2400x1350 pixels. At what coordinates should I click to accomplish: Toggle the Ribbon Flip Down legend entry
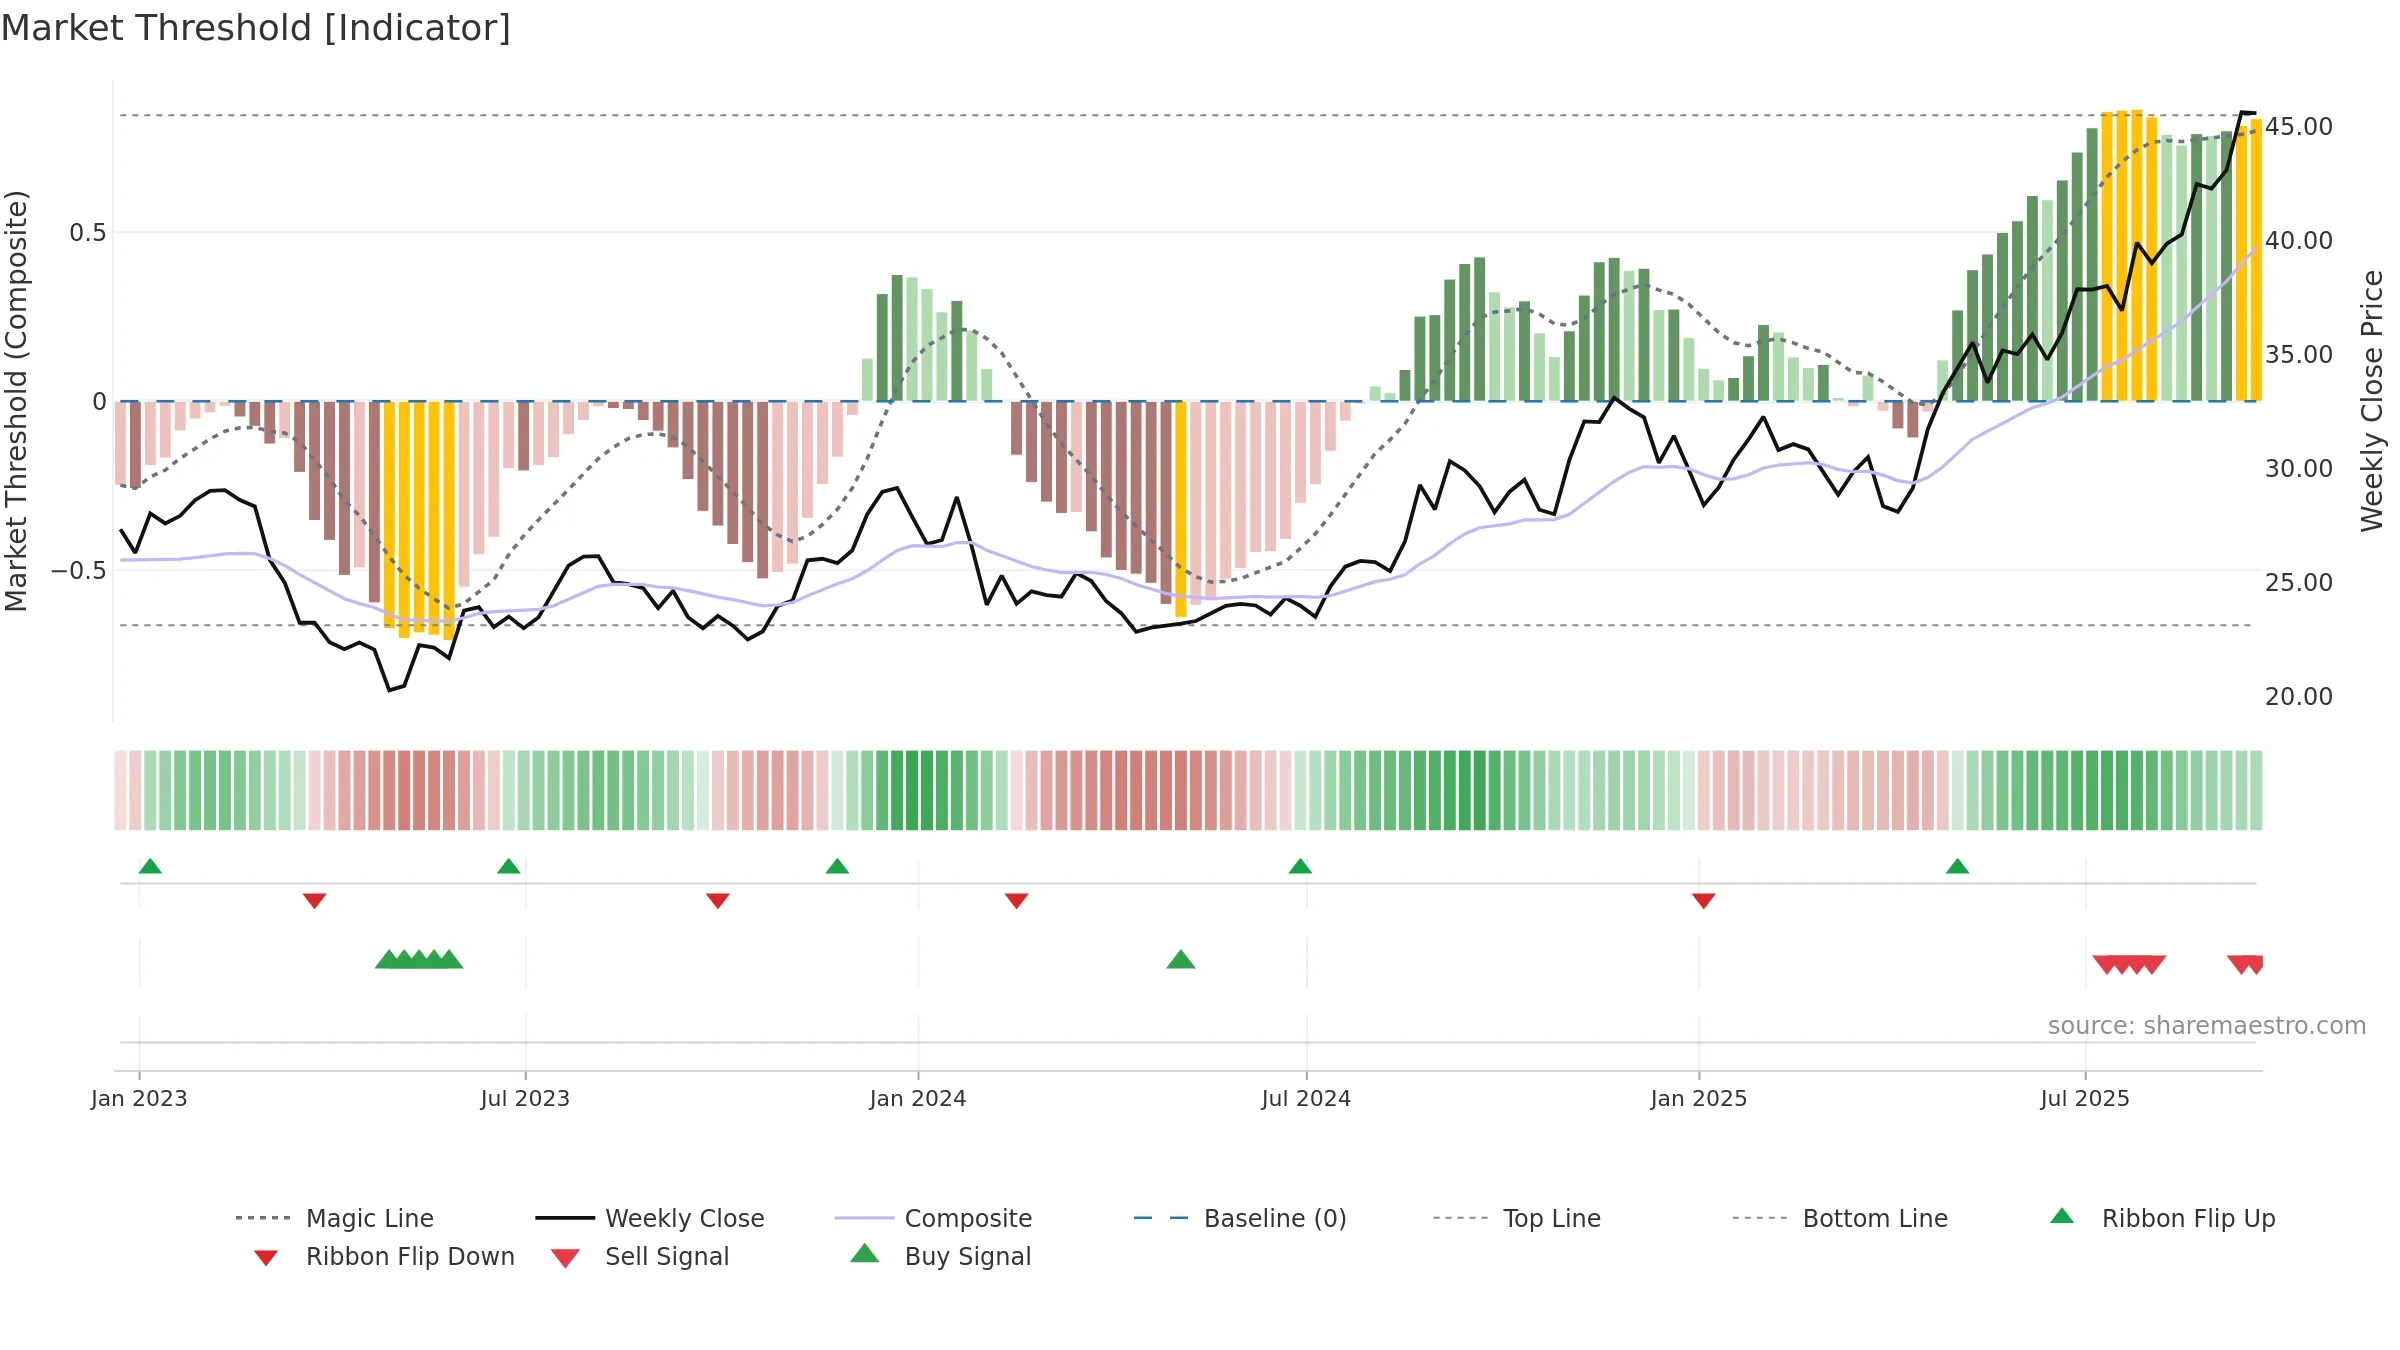tap(383, 1257)
